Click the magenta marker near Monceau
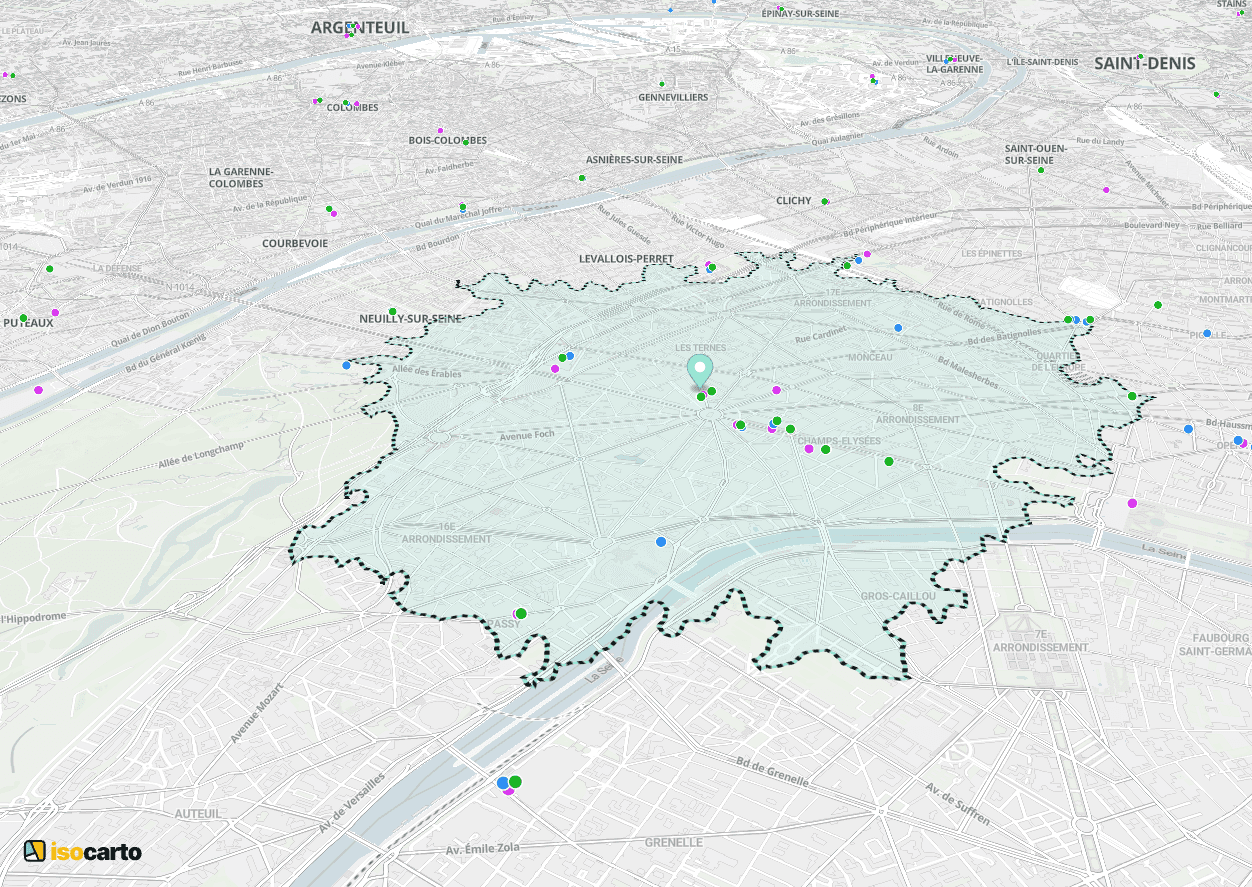The image size is (1252, 887). click(x=776, y=390)
